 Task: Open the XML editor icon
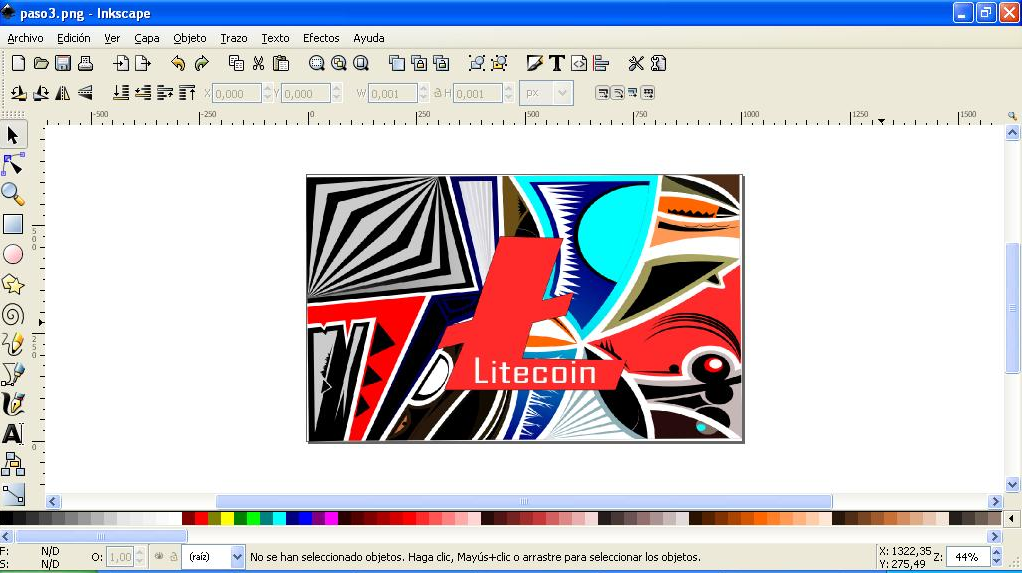(x=579, y=63)
